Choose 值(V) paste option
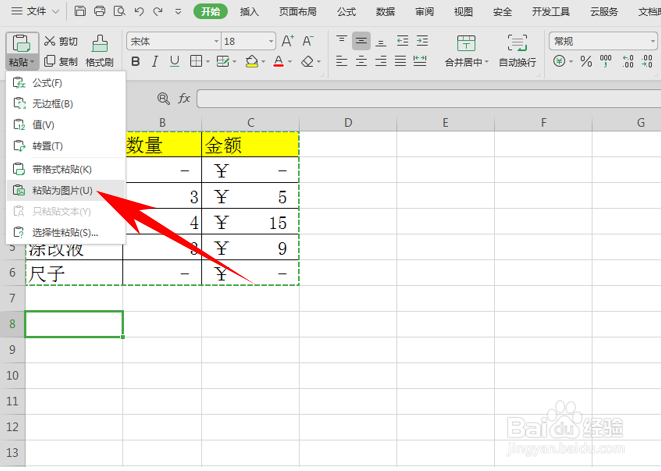Viewport: 661px width, 471px height. [66, 125]
